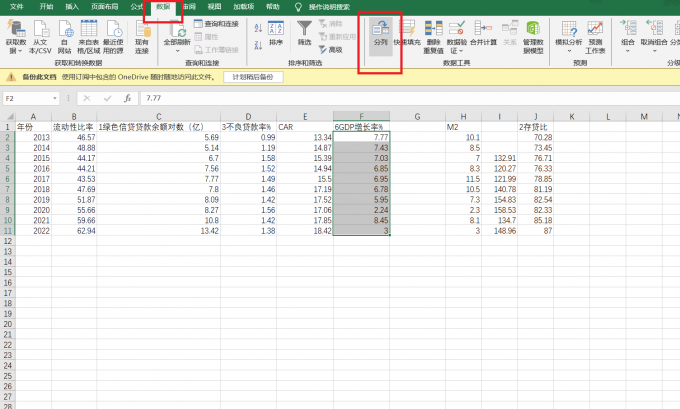Select row 11 header
The image size is (680, 409).
click(x=8, y=231)
